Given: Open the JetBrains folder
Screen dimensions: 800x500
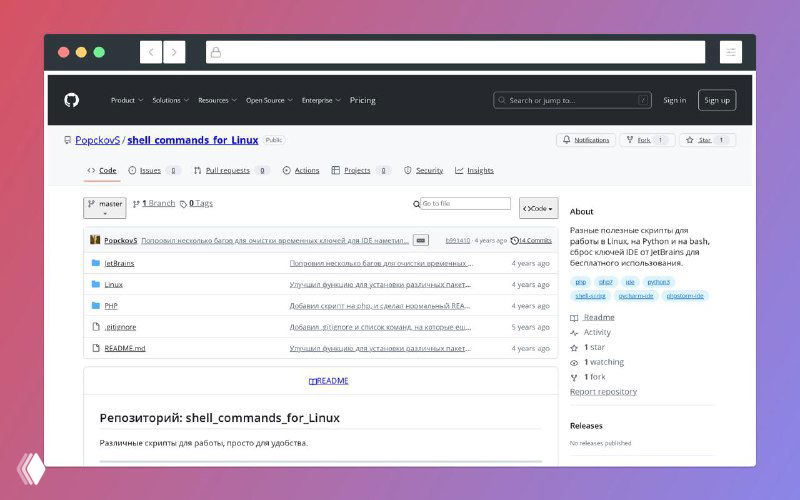Looking at the screenshot, I should pos(119,263).
